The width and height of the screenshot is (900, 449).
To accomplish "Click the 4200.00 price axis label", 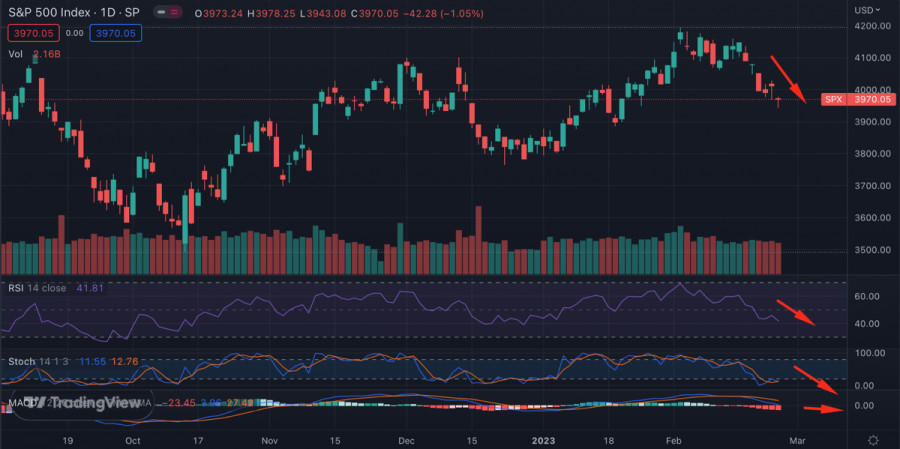I will 872,26.
